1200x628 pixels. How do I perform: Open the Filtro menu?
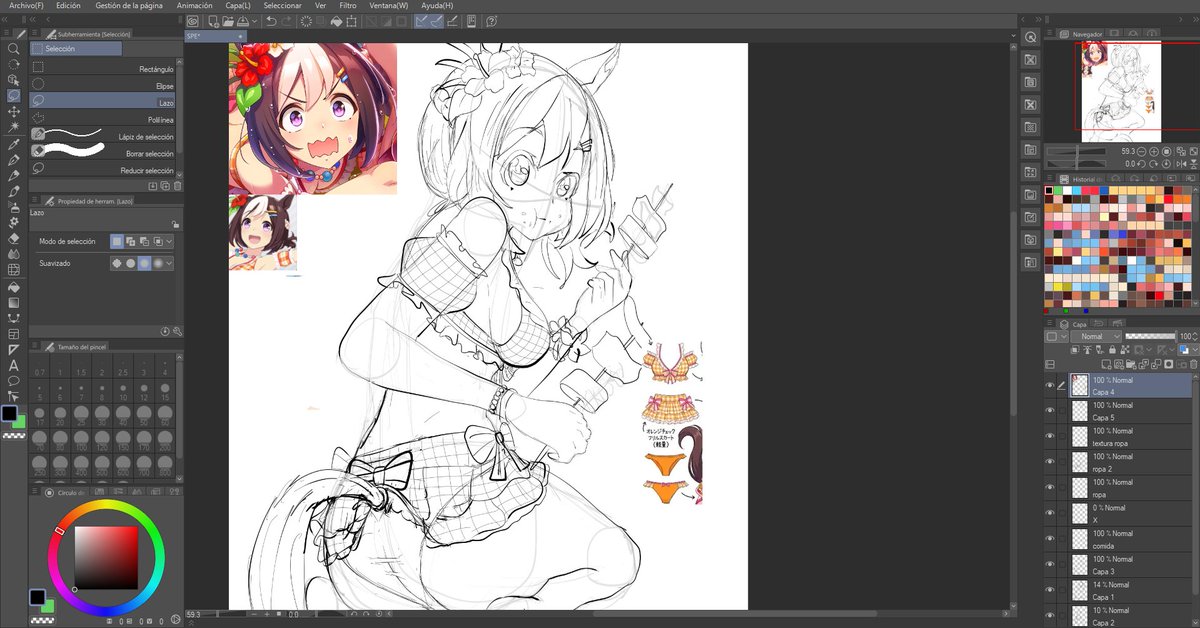348,5
